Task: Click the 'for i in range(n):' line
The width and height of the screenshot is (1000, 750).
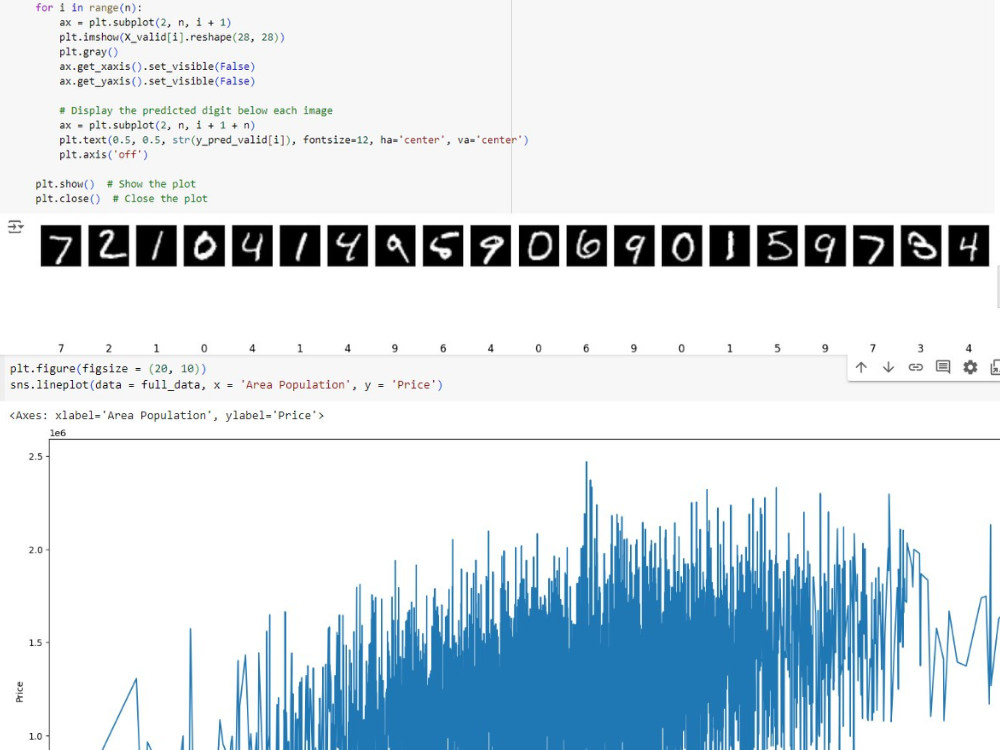Action: click(89, 8)
